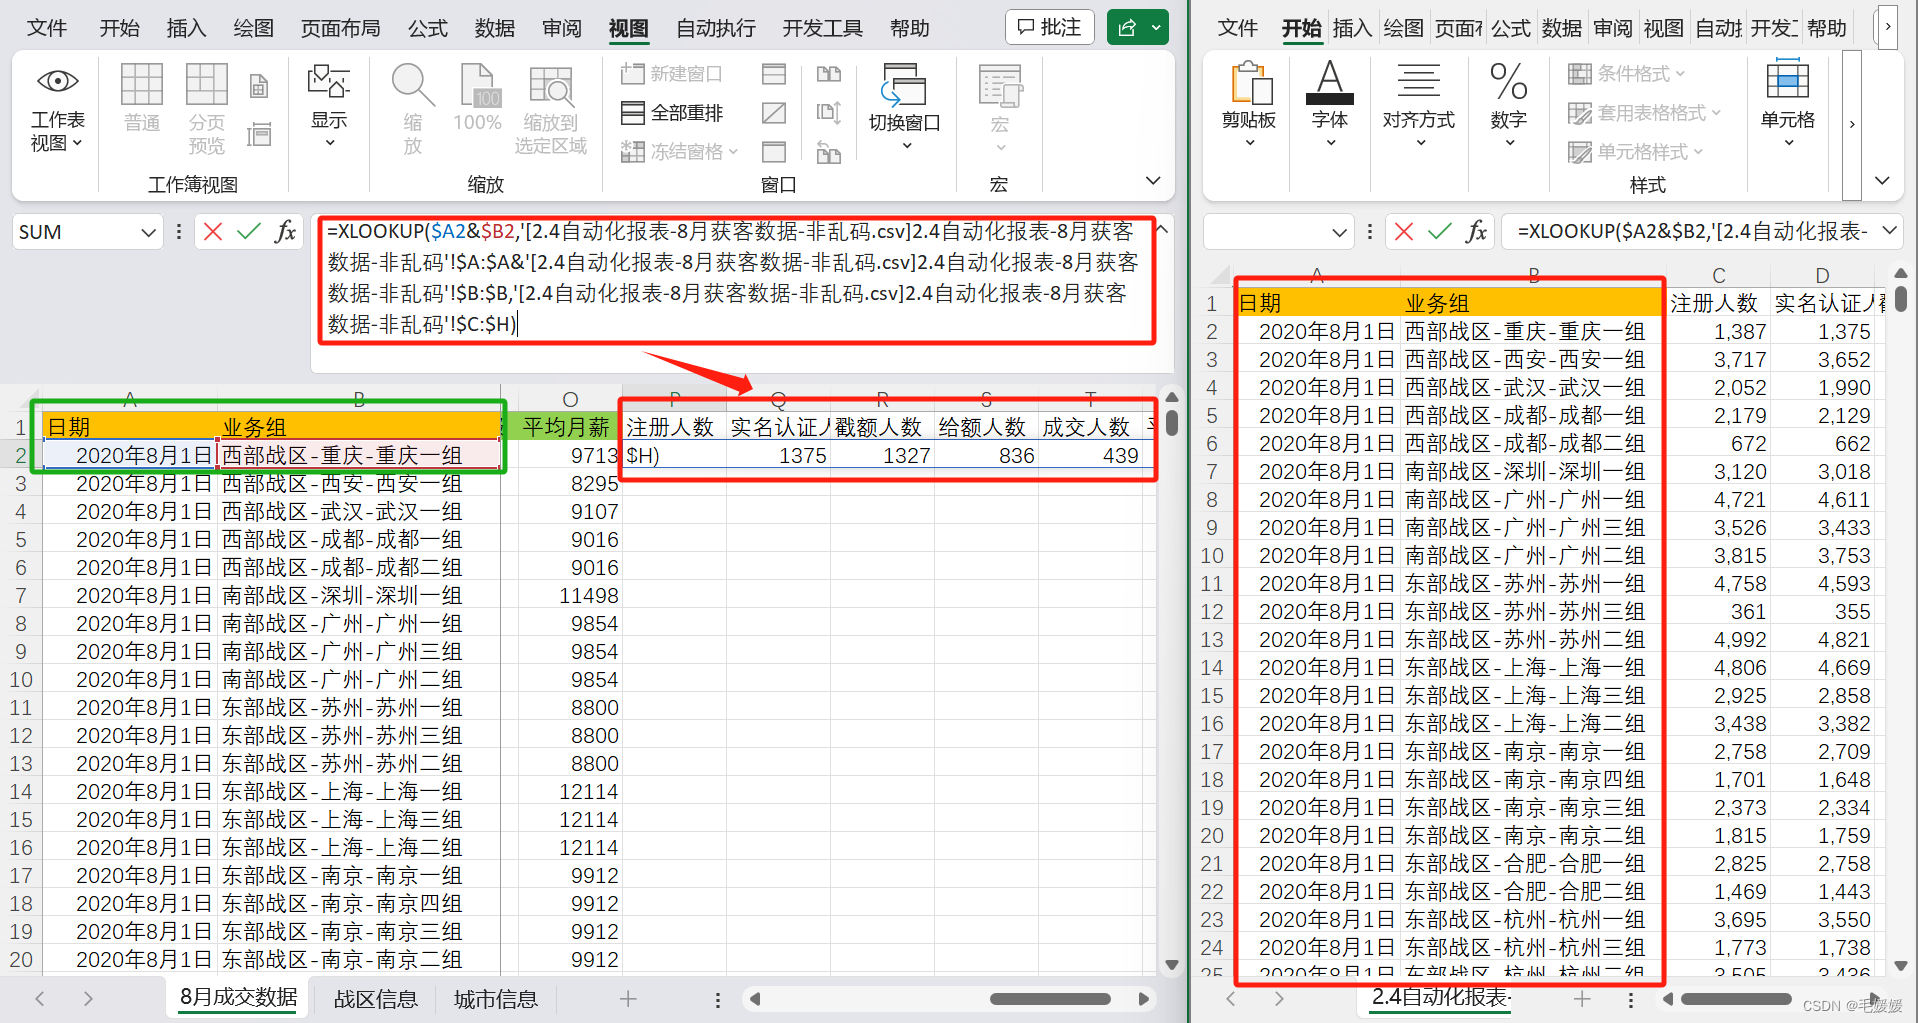Click in the left window's formula bar text
Image resolution: width=1918 pixels, height=1023 pixels.
pyautogui.click(x=735, y=278)
